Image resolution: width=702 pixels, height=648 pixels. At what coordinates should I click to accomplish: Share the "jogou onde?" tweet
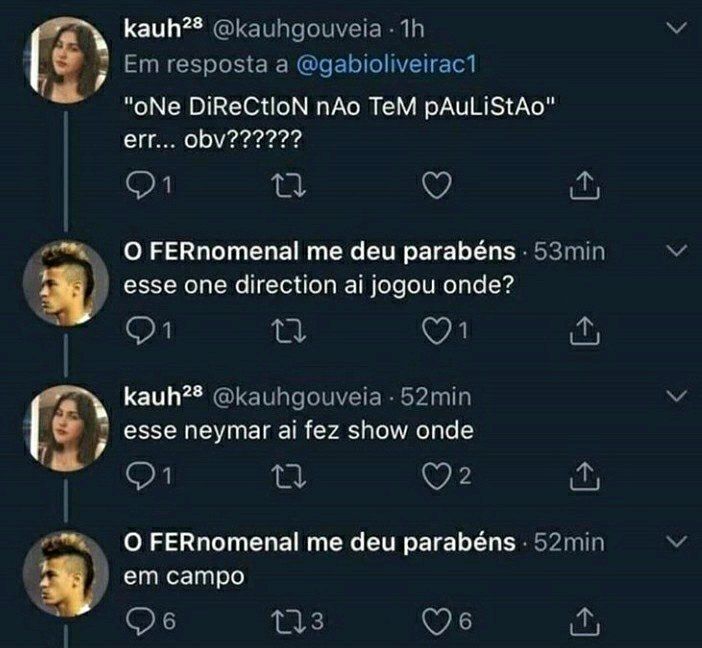click(x=585, y=330)
